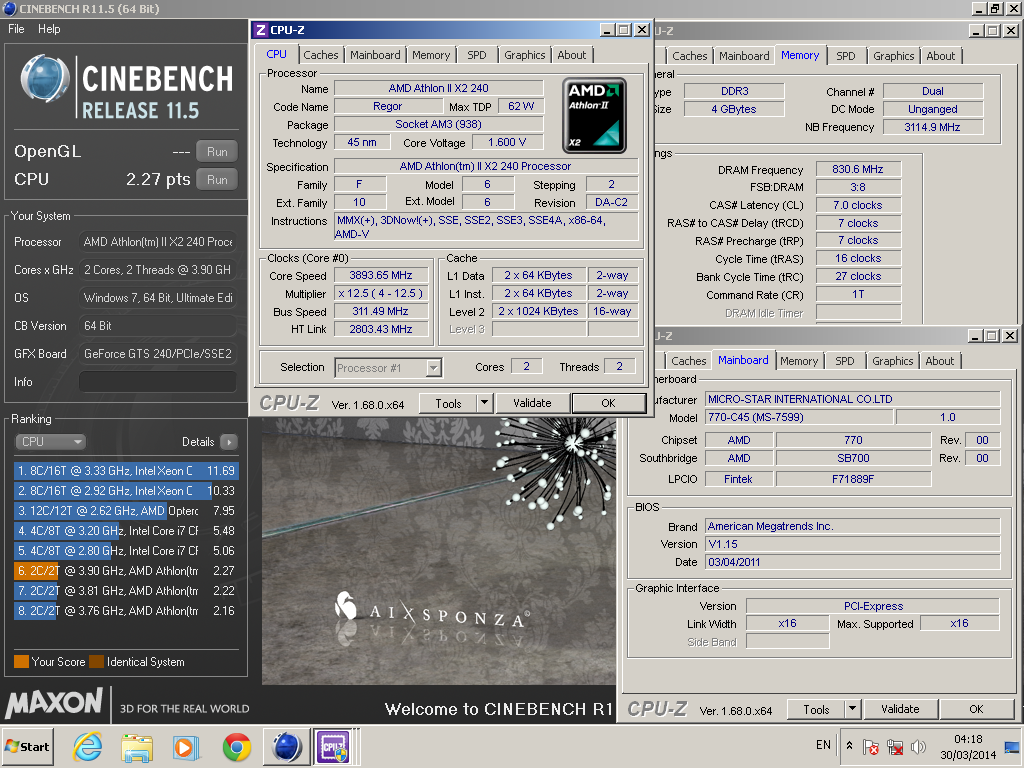Click the CPU-Z title bar Z icon
Screen dimensions: 1024x768
(x=261, y=30)
